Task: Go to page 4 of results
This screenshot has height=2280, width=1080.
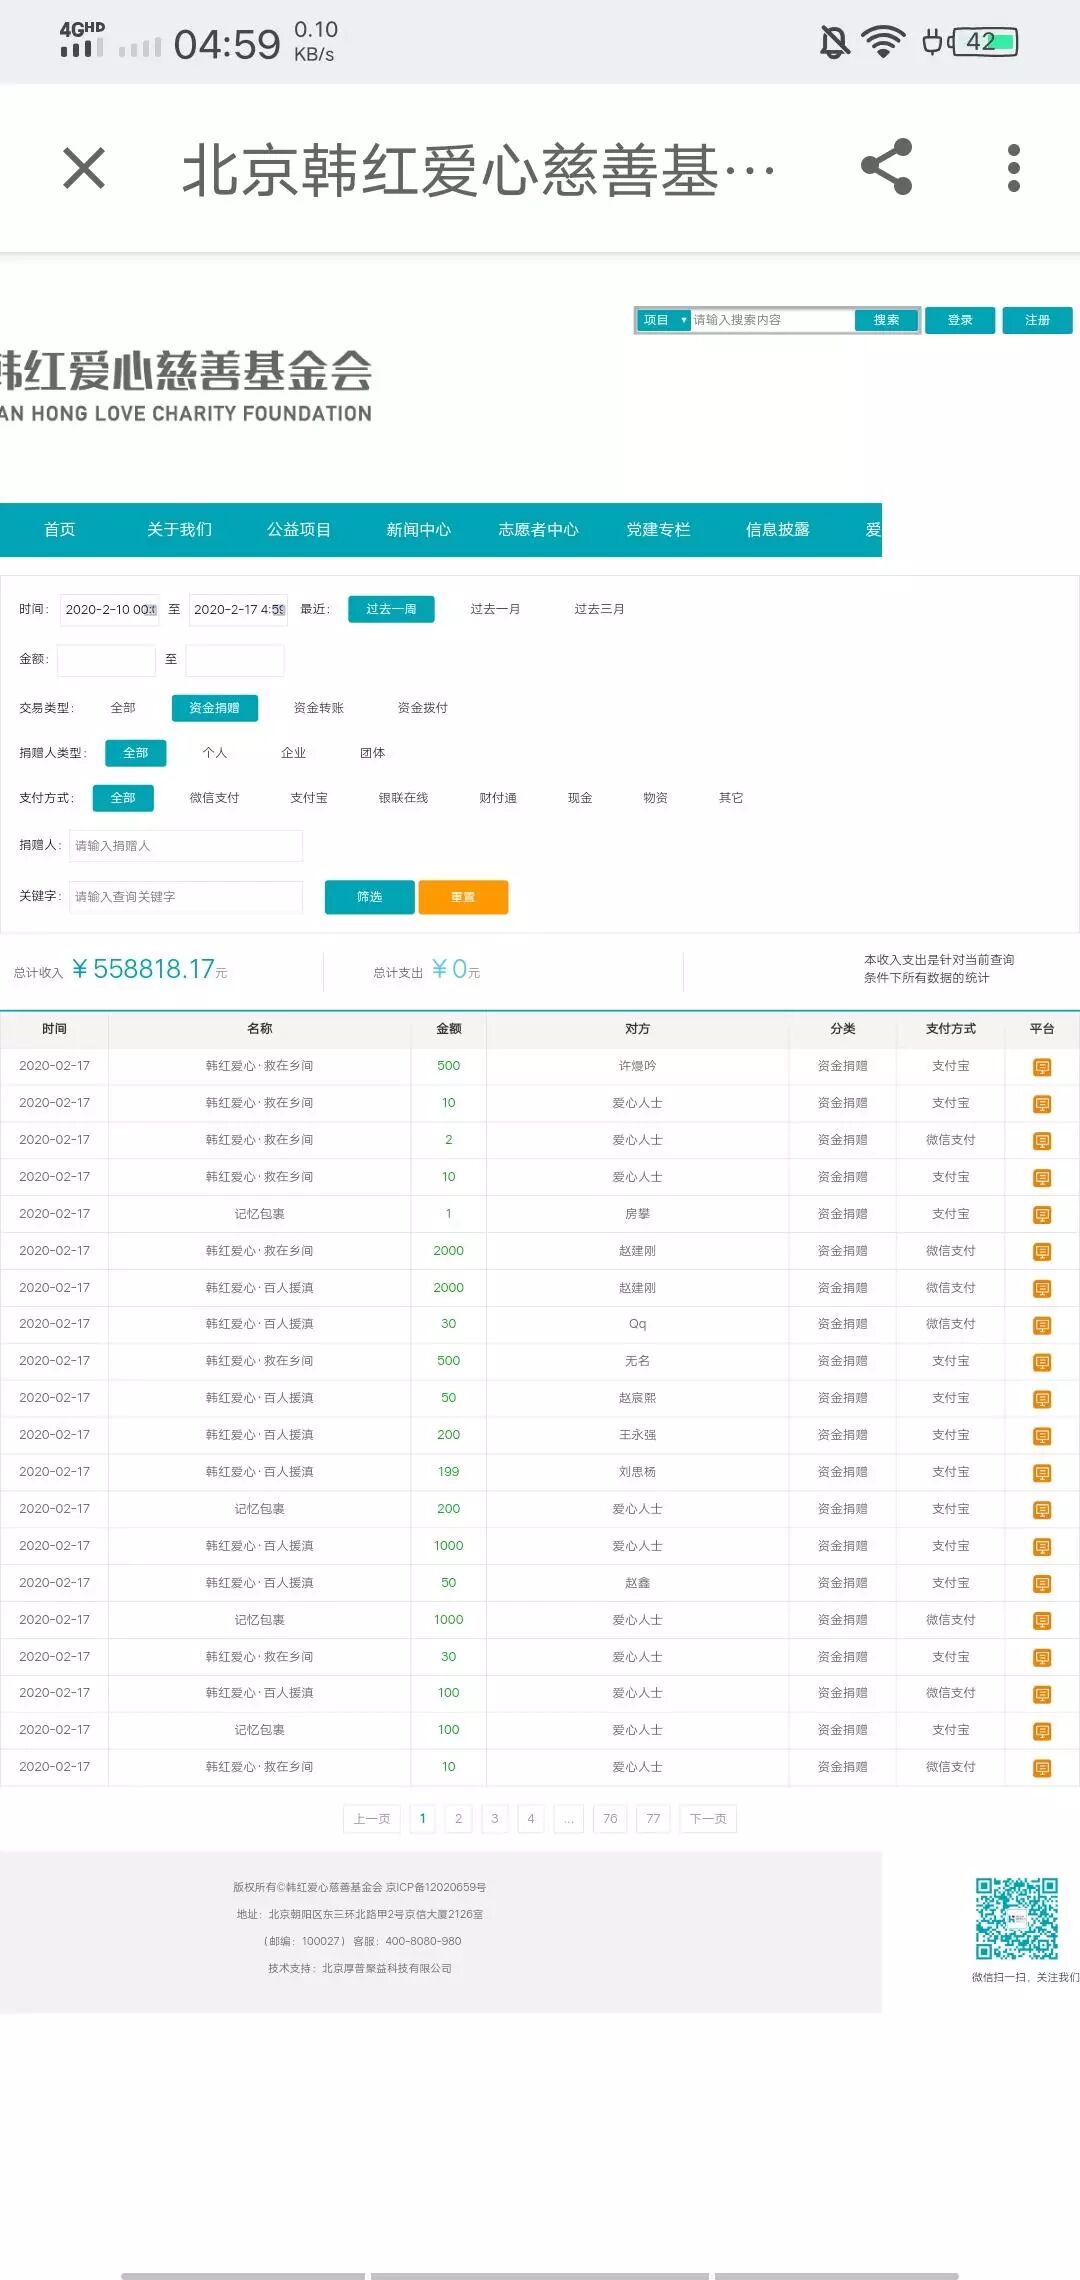Action: 531,1819
